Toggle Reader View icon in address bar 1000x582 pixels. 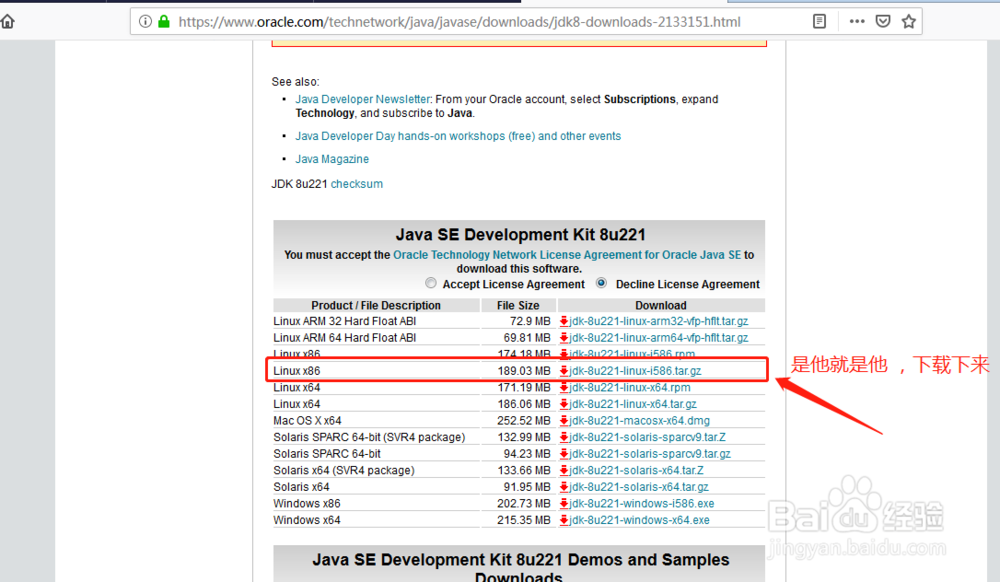(x=820, y=22)
